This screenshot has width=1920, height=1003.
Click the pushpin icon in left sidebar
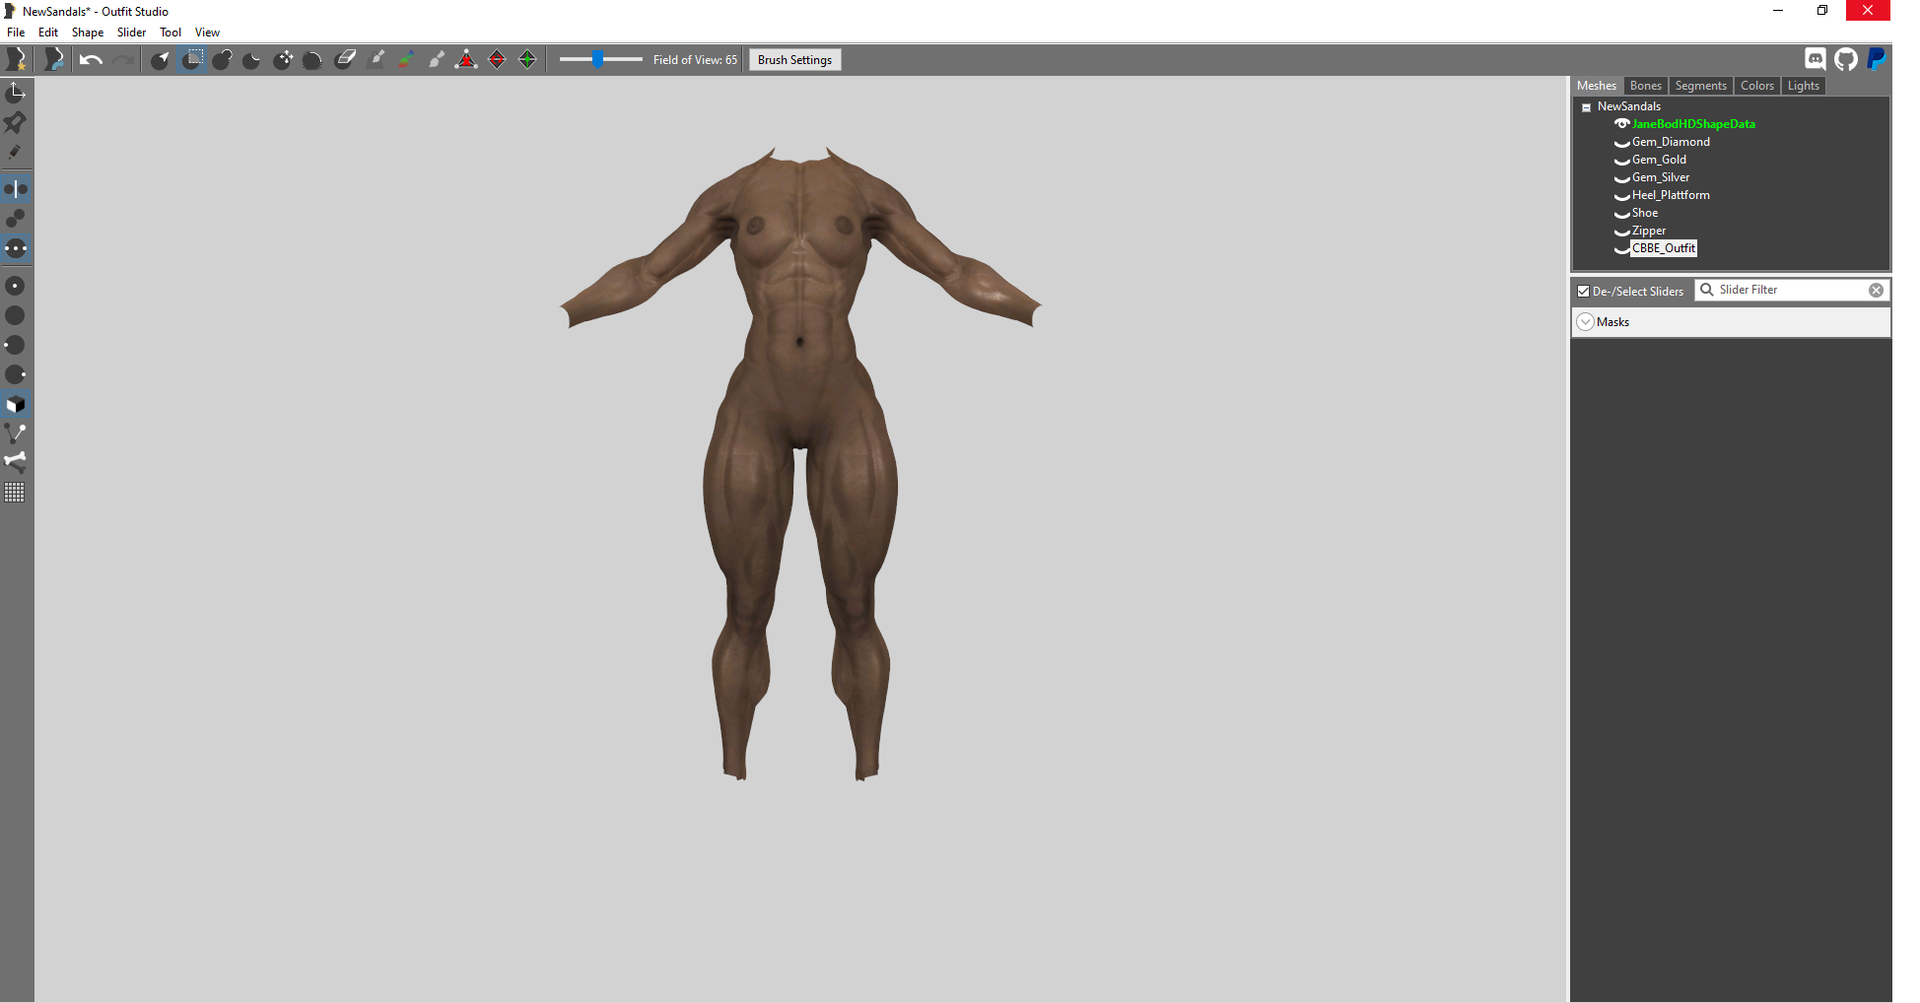[15, 123]
